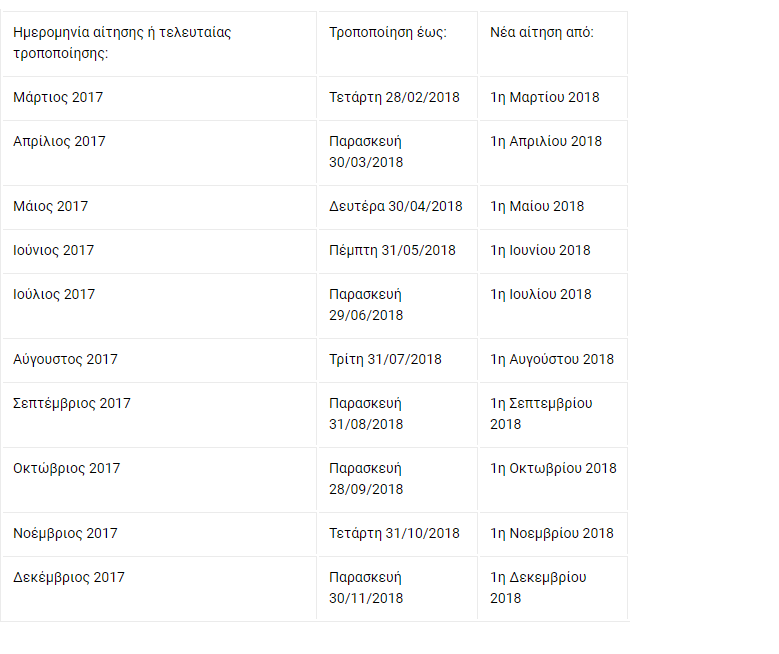Click the 'Μάρτιος 2017' cell
This screenshot has height=654, width=779.
(58, 97)
